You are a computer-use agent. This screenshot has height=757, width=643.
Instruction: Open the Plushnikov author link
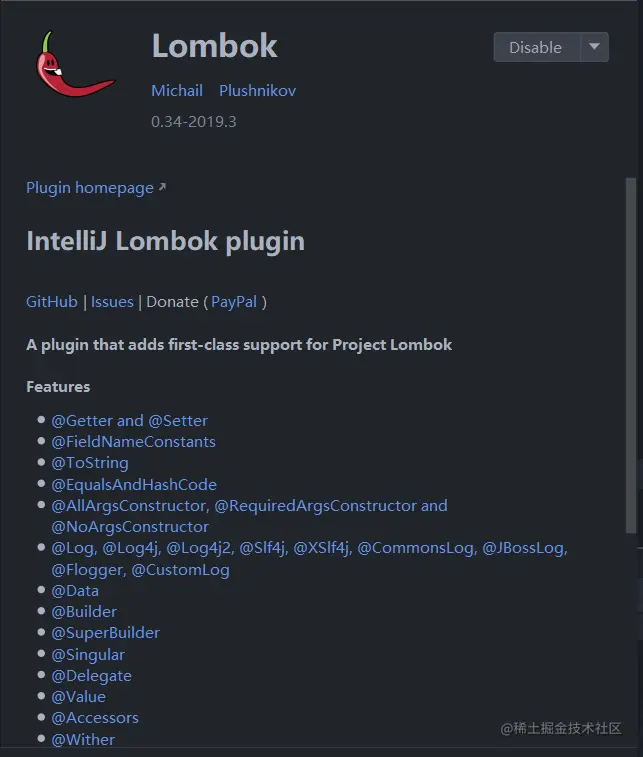click(257, 91)
